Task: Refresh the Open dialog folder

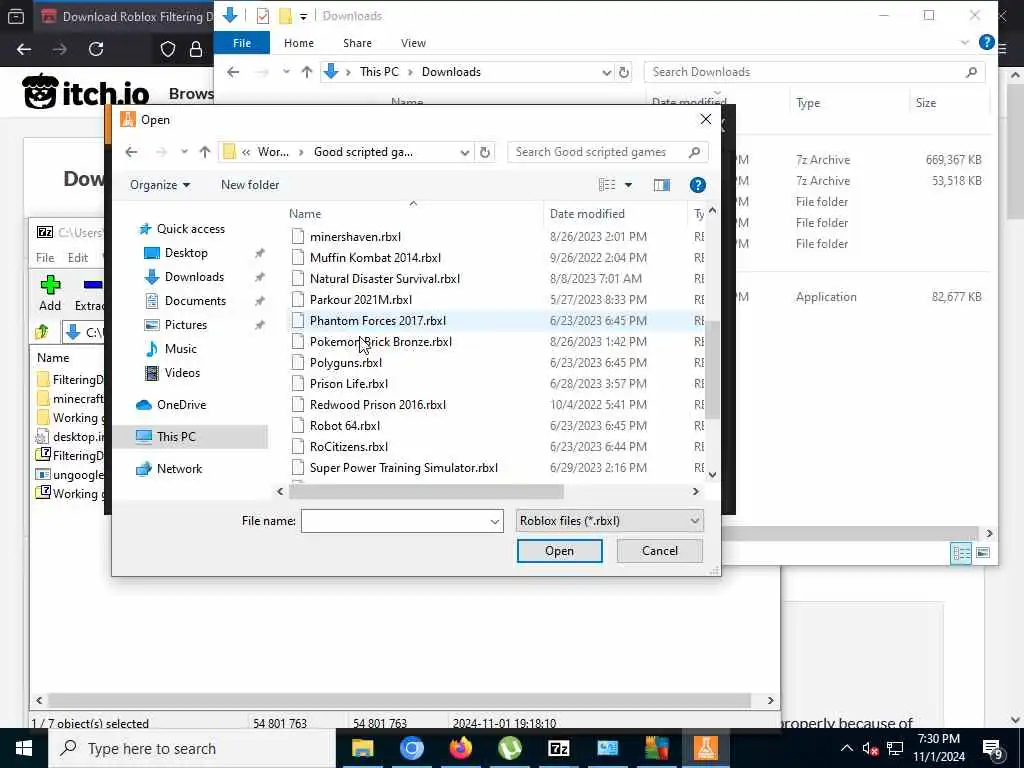Action: click(x=485, y=152)
